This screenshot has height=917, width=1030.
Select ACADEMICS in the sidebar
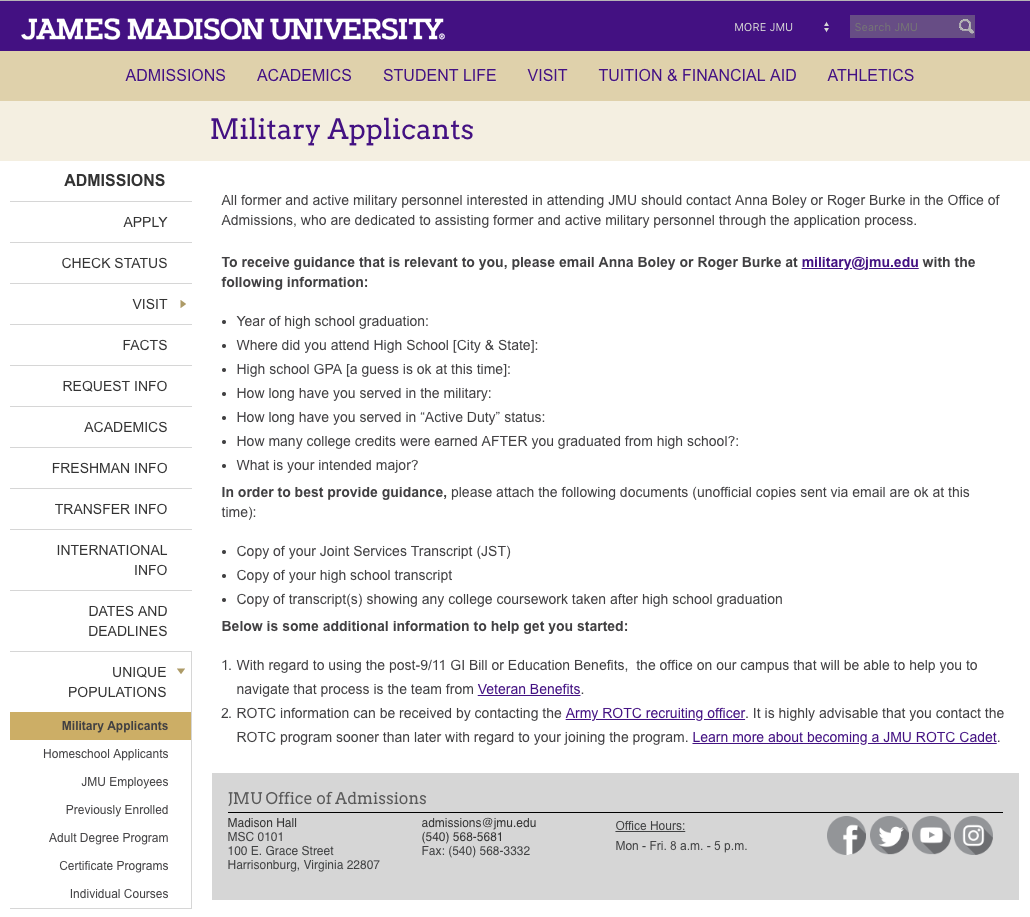click(x=125, y=428)
